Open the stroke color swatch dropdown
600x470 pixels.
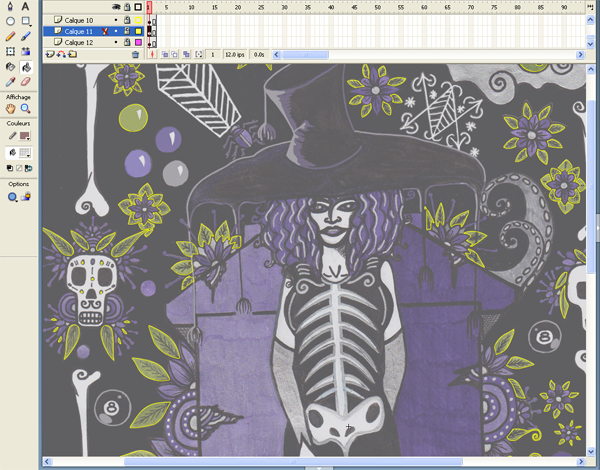[x=26, y=135]
